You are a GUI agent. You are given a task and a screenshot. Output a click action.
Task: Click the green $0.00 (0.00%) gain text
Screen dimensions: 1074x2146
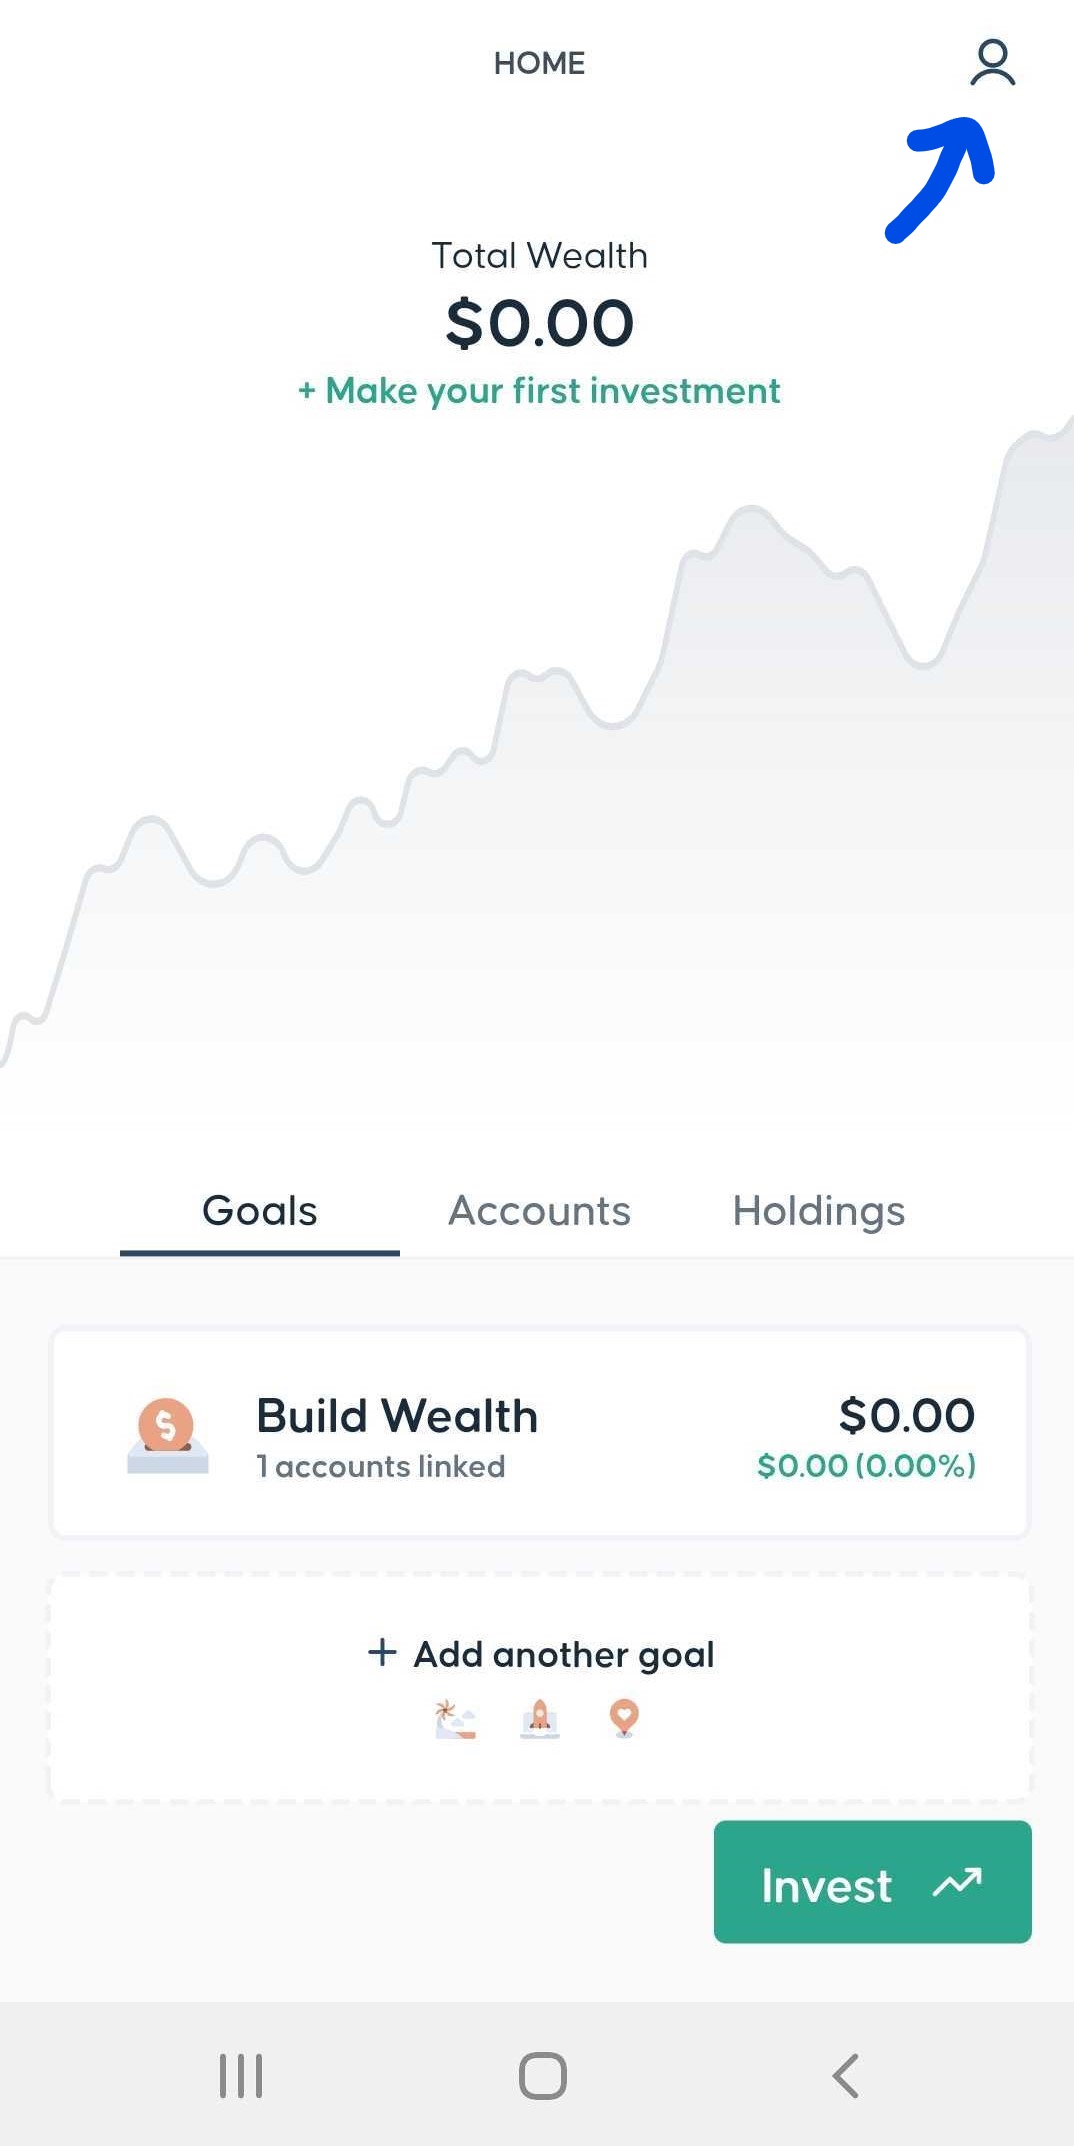866,1466
